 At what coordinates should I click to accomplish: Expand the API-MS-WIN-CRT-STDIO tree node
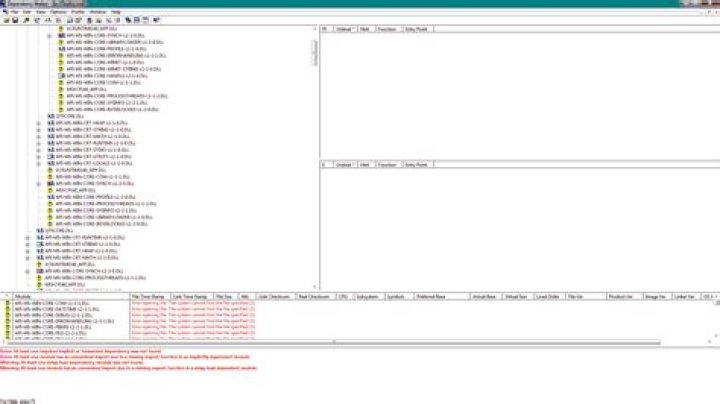click(39, 150)
